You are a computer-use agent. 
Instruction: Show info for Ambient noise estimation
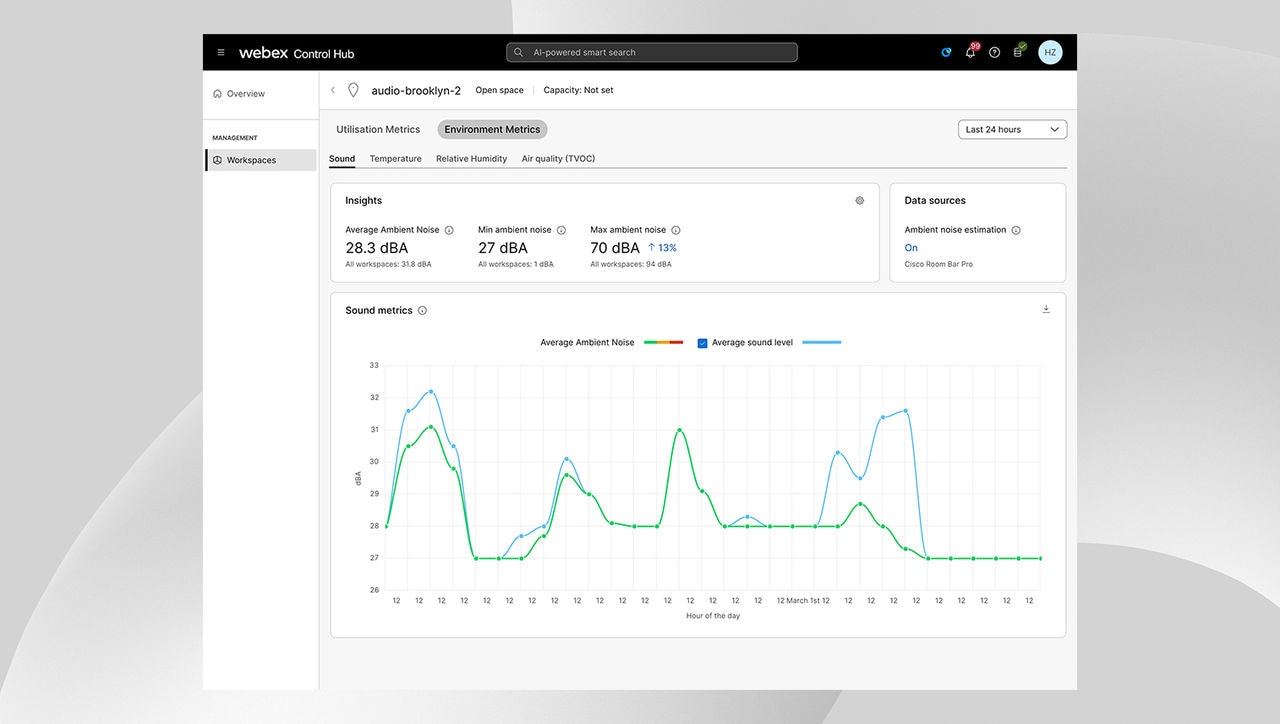1016,230
